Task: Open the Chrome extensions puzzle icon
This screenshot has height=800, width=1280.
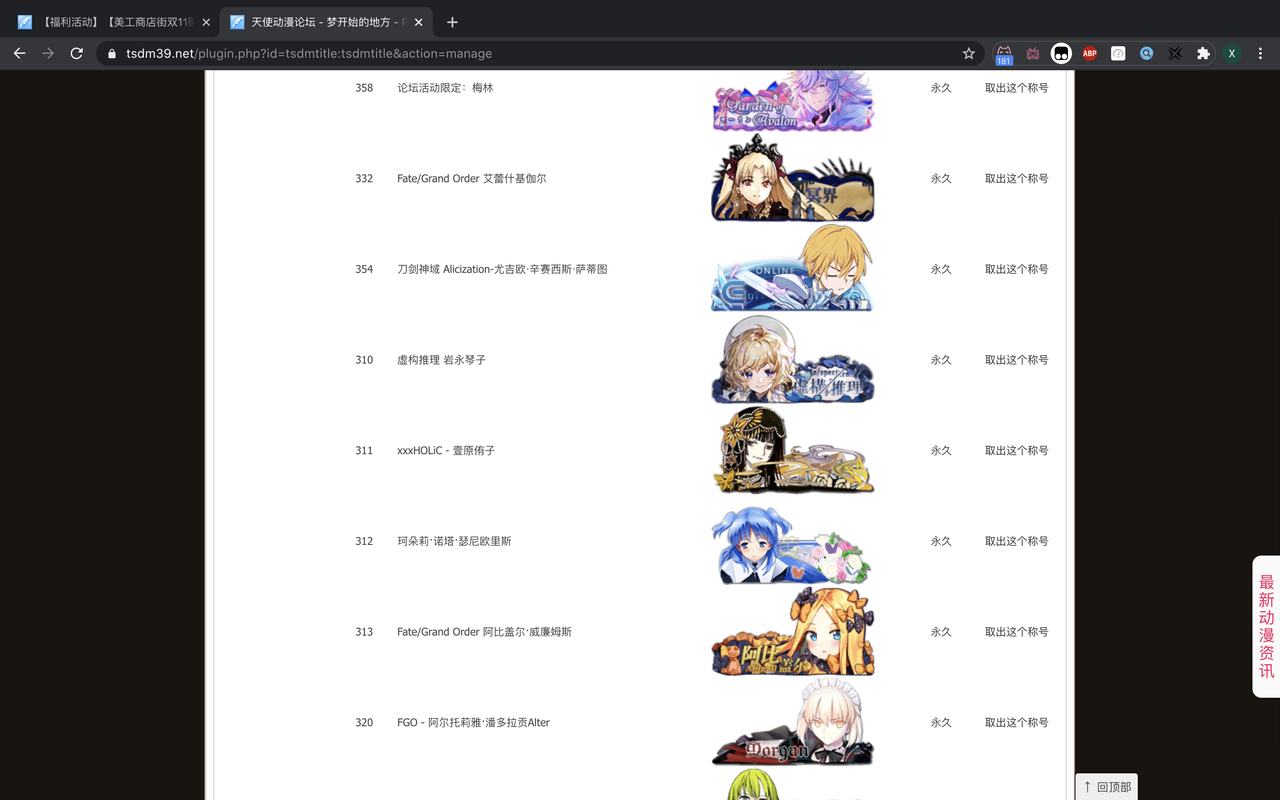Action: 1203,53
